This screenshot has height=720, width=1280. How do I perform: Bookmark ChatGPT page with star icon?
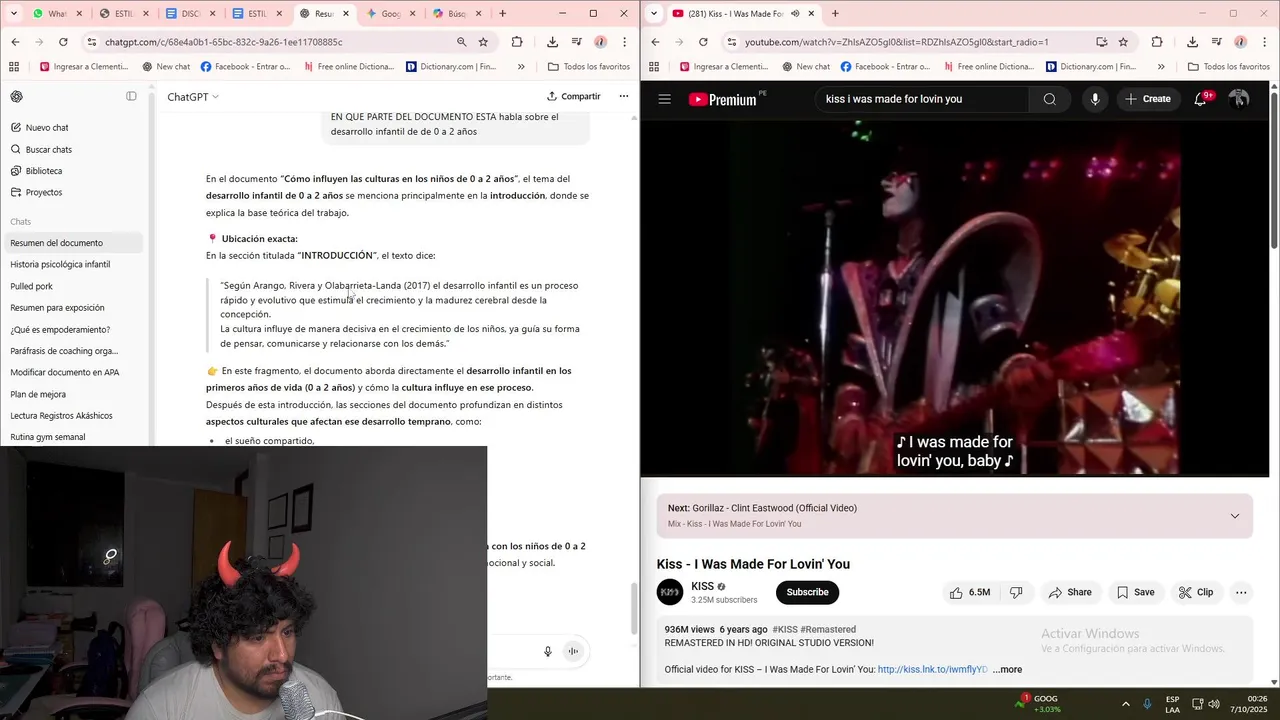coord(483,42)
